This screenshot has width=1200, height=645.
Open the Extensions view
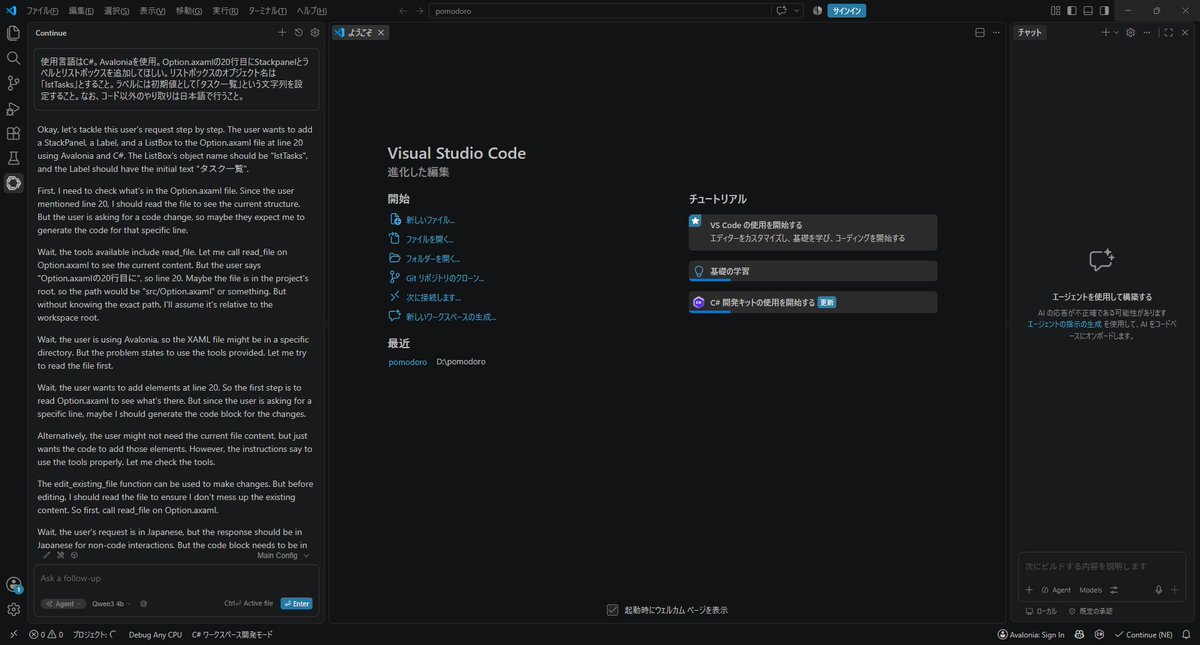pos(13,133)
